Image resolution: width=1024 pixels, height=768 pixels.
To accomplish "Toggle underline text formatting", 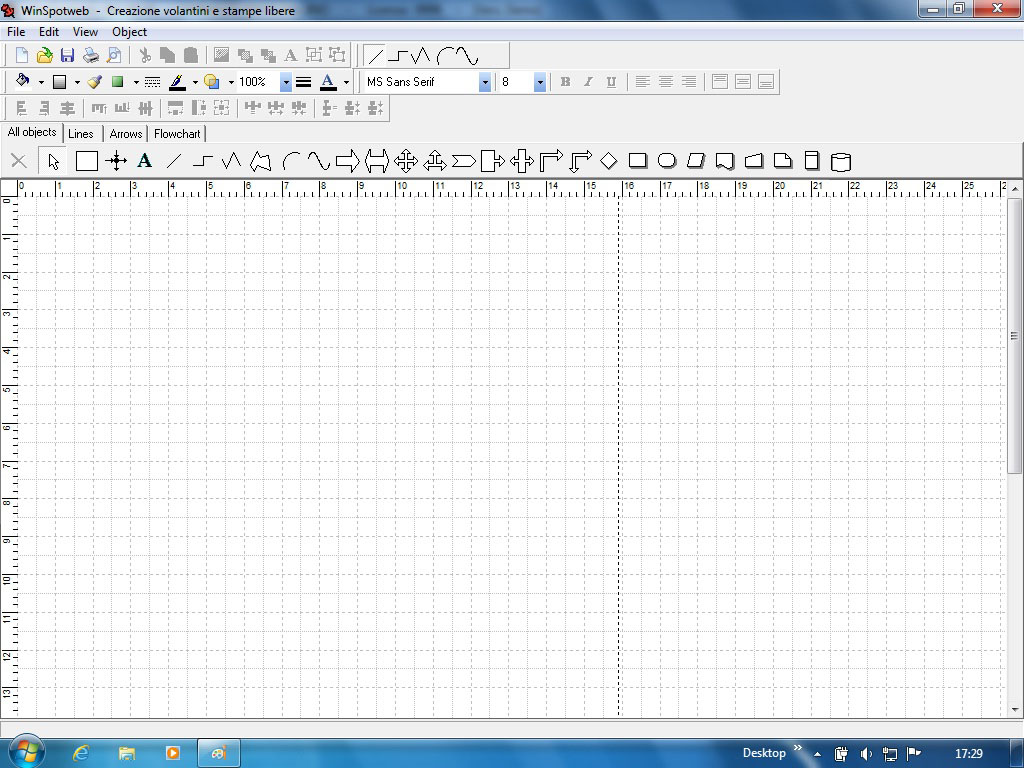I will click(x=611, y=82).
